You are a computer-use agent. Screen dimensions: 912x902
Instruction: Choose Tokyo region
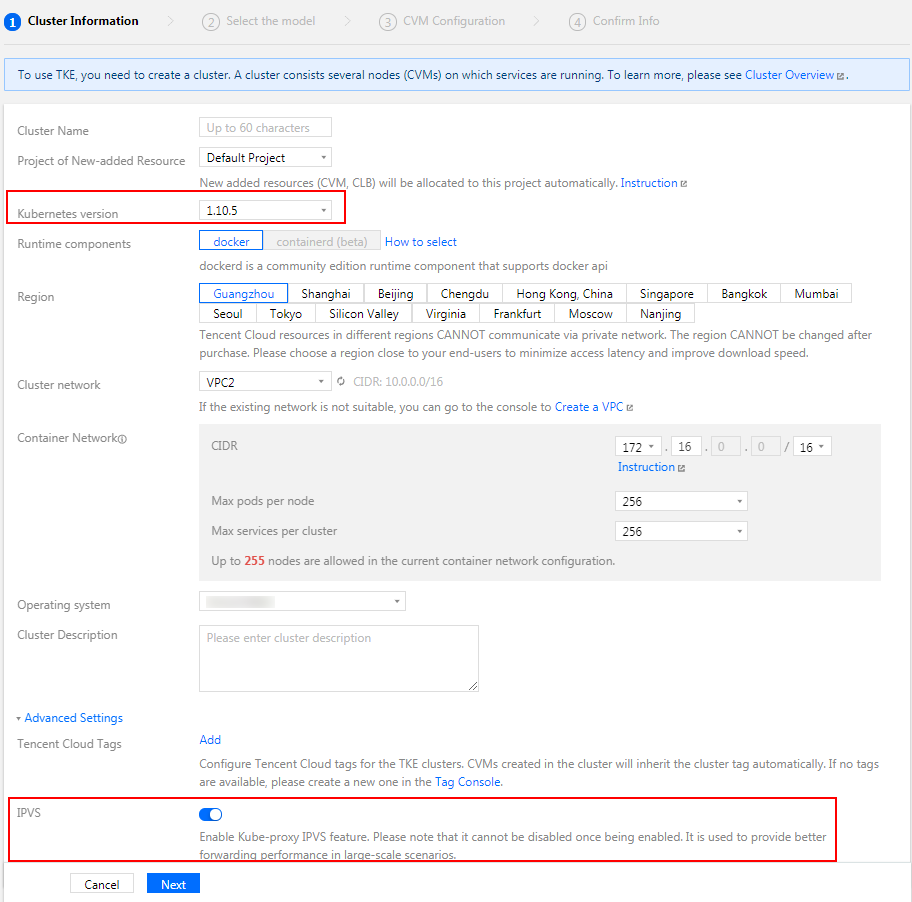point(286,313)
